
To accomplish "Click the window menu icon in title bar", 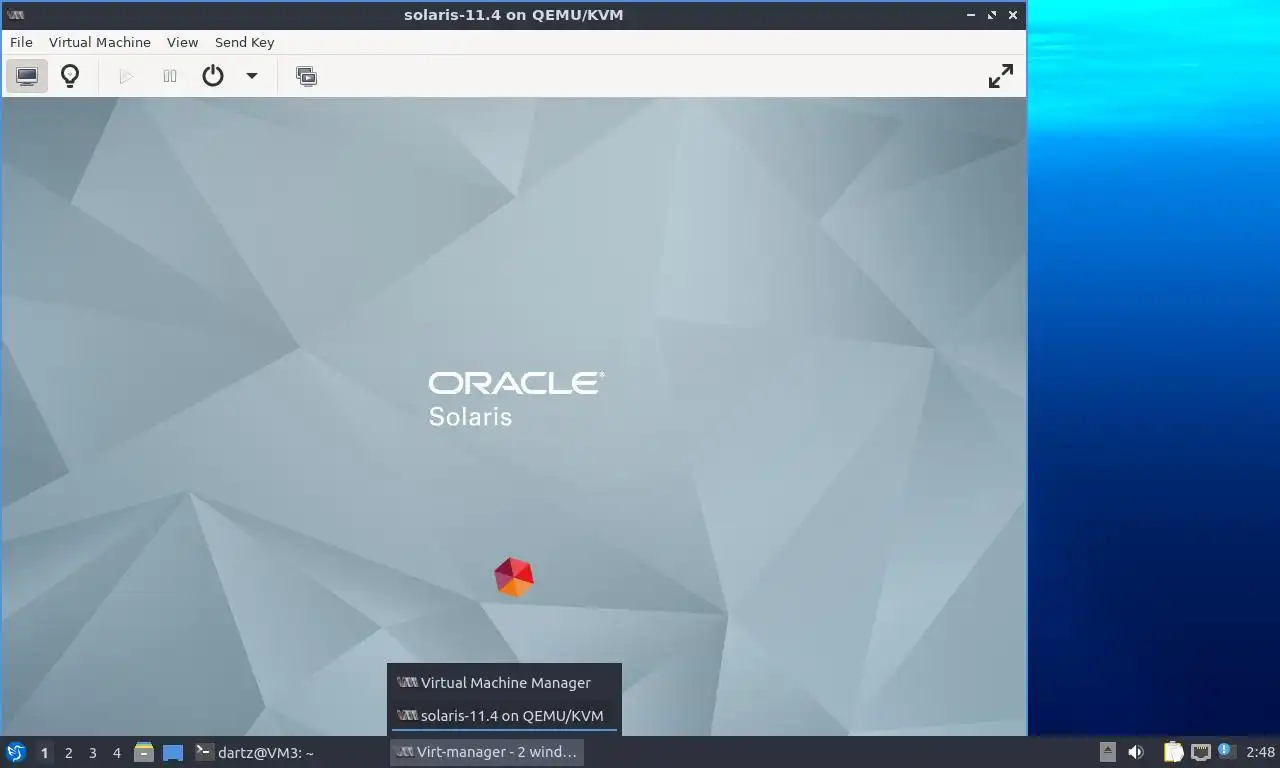I will coord(15,15).
